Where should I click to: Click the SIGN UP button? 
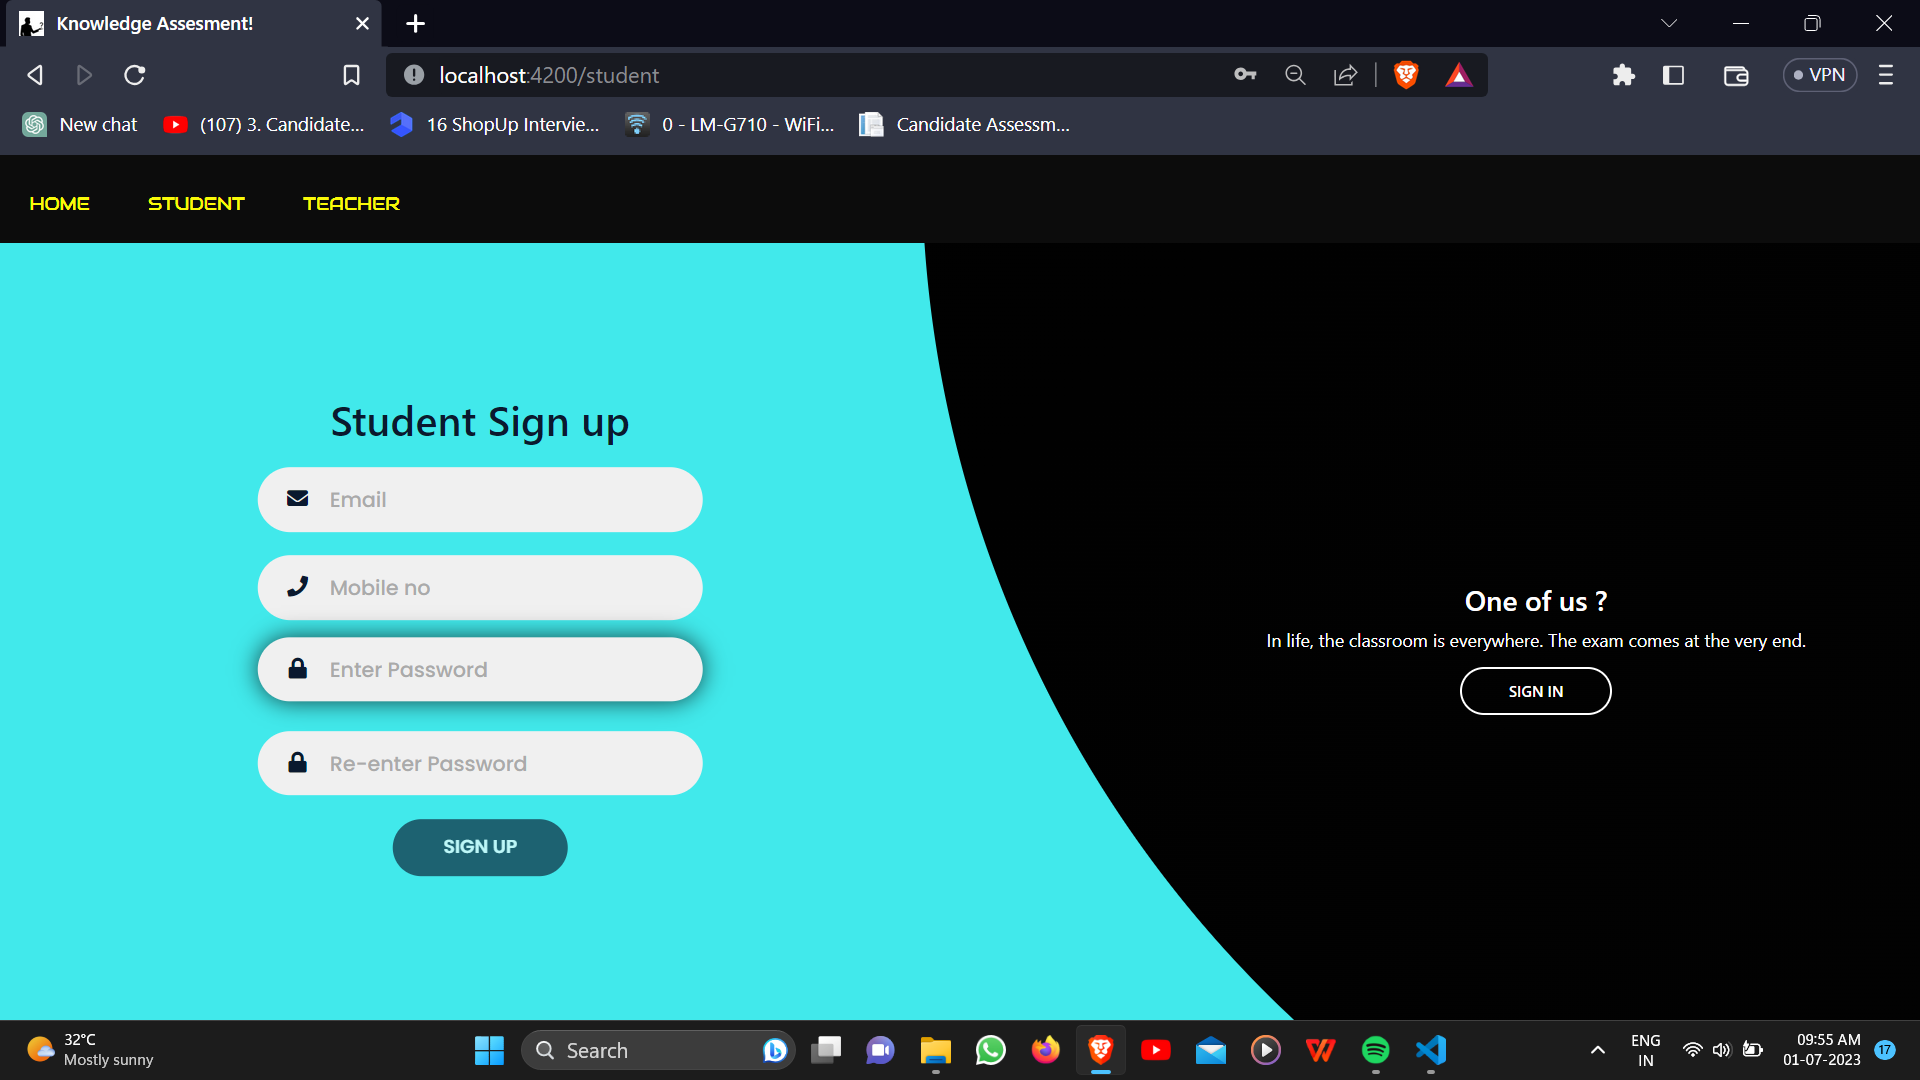tap(479, 847)
